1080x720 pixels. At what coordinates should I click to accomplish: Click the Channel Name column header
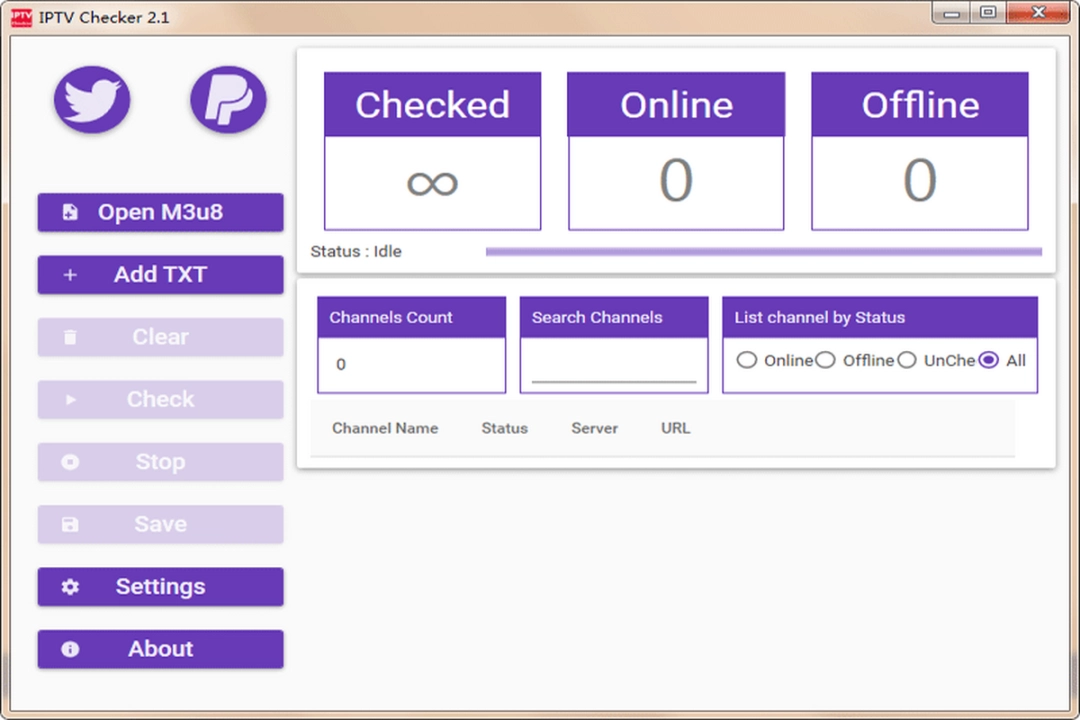click(385, 428)
